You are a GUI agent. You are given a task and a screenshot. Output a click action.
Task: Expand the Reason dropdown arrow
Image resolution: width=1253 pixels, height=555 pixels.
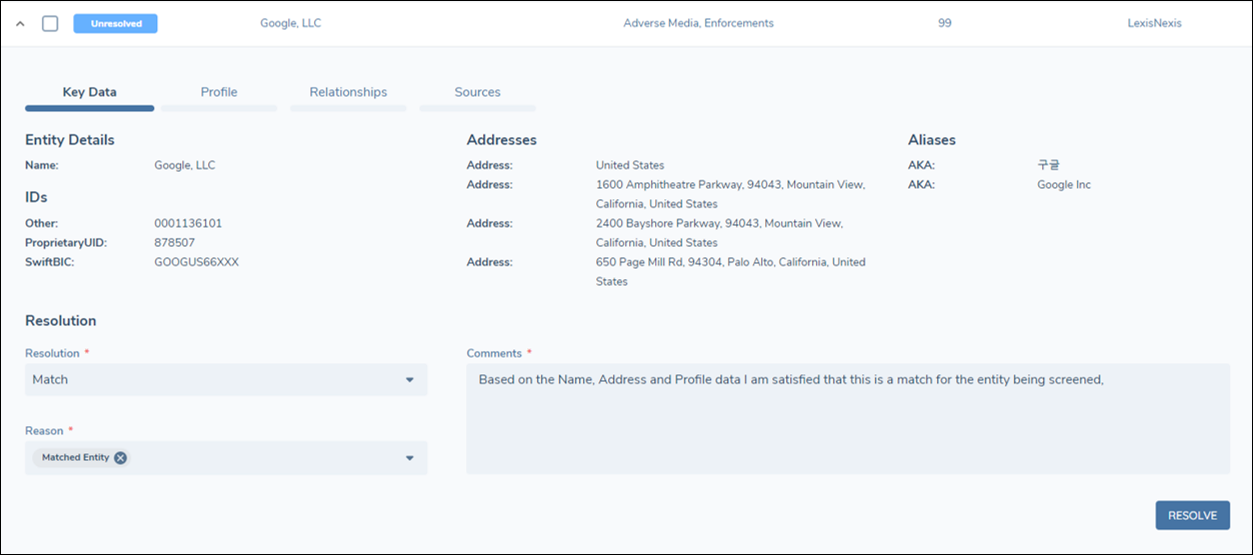tap(409, 458)
